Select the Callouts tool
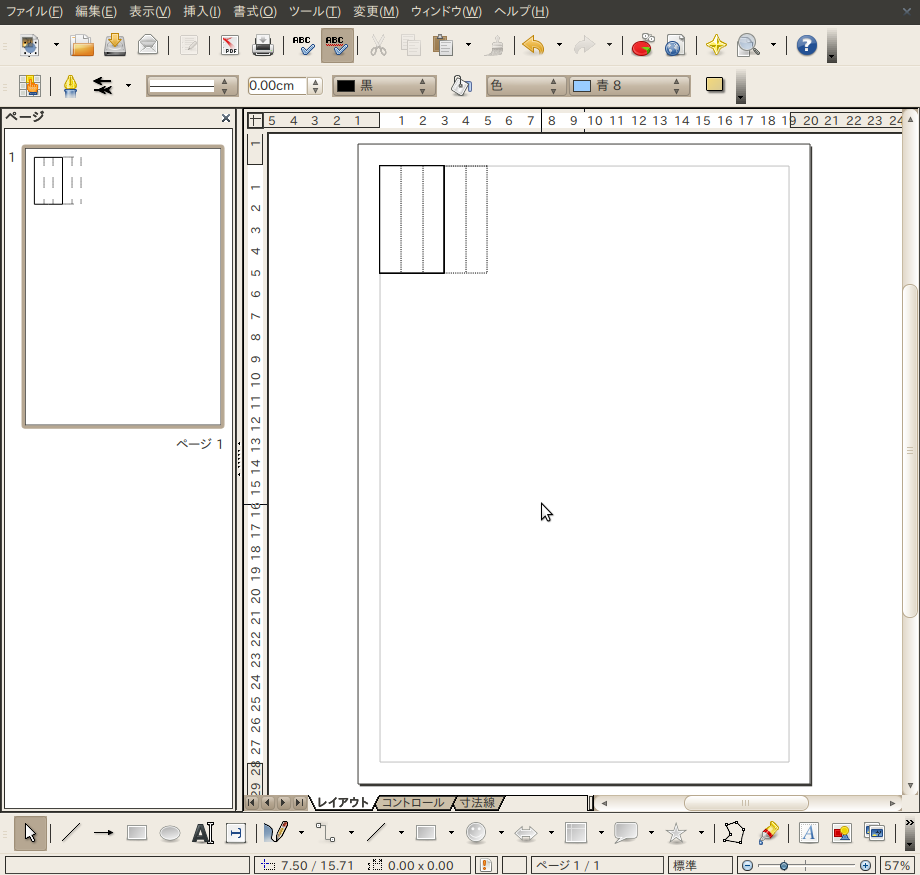 coord(626,832)
